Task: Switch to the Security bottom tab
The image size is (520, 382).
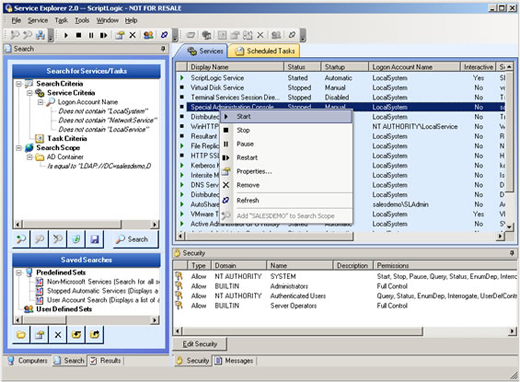Action: [193, 361]
